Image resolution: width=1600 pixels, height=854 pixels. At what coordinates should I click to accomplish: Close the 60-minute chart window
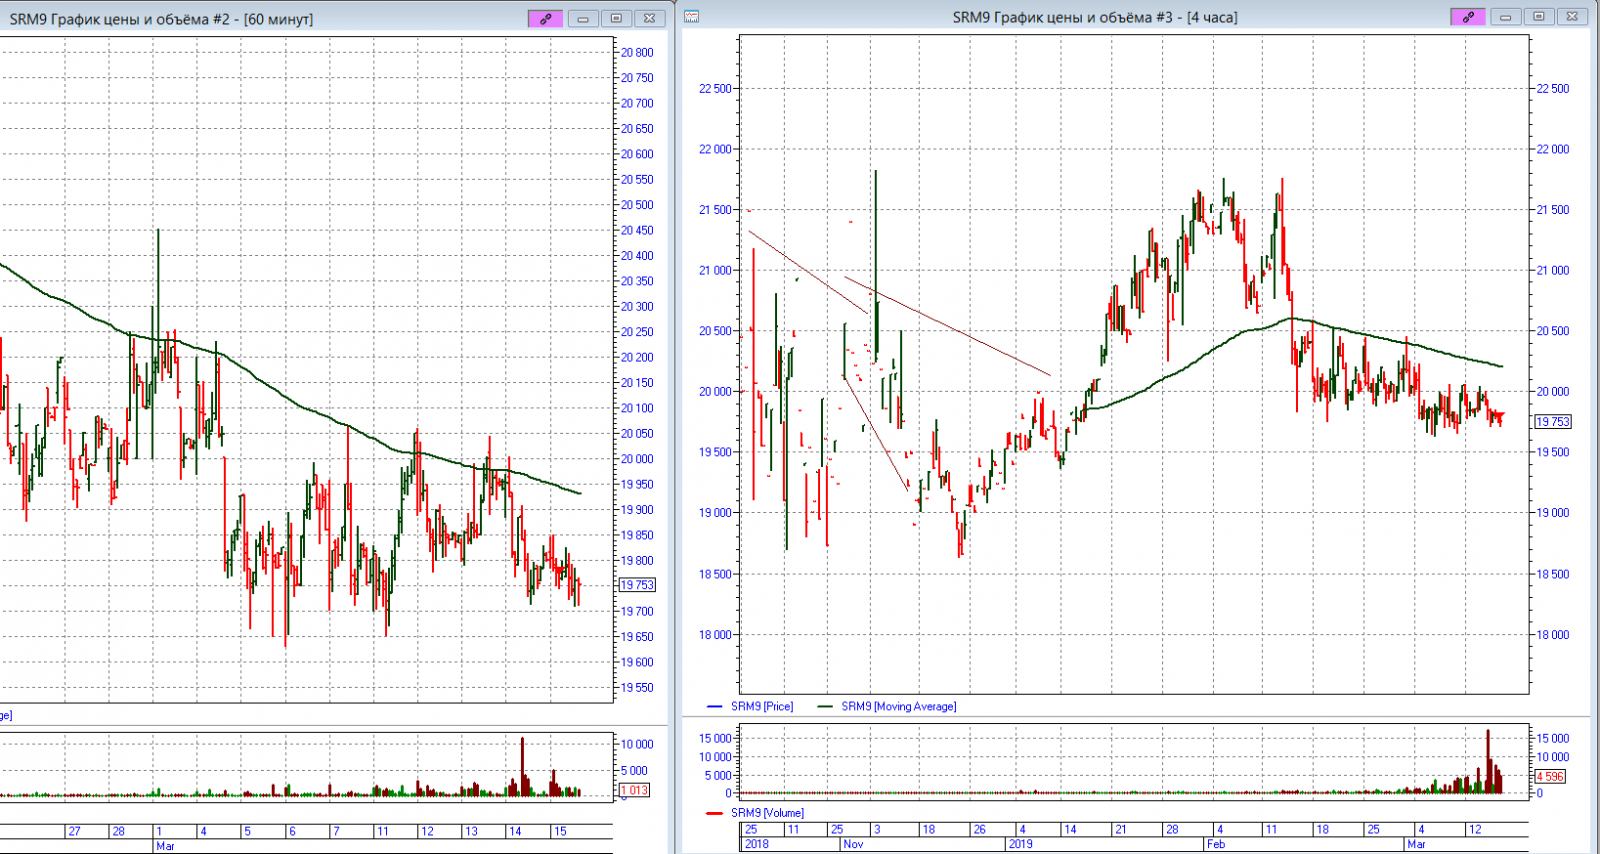(x=649, y=18)
